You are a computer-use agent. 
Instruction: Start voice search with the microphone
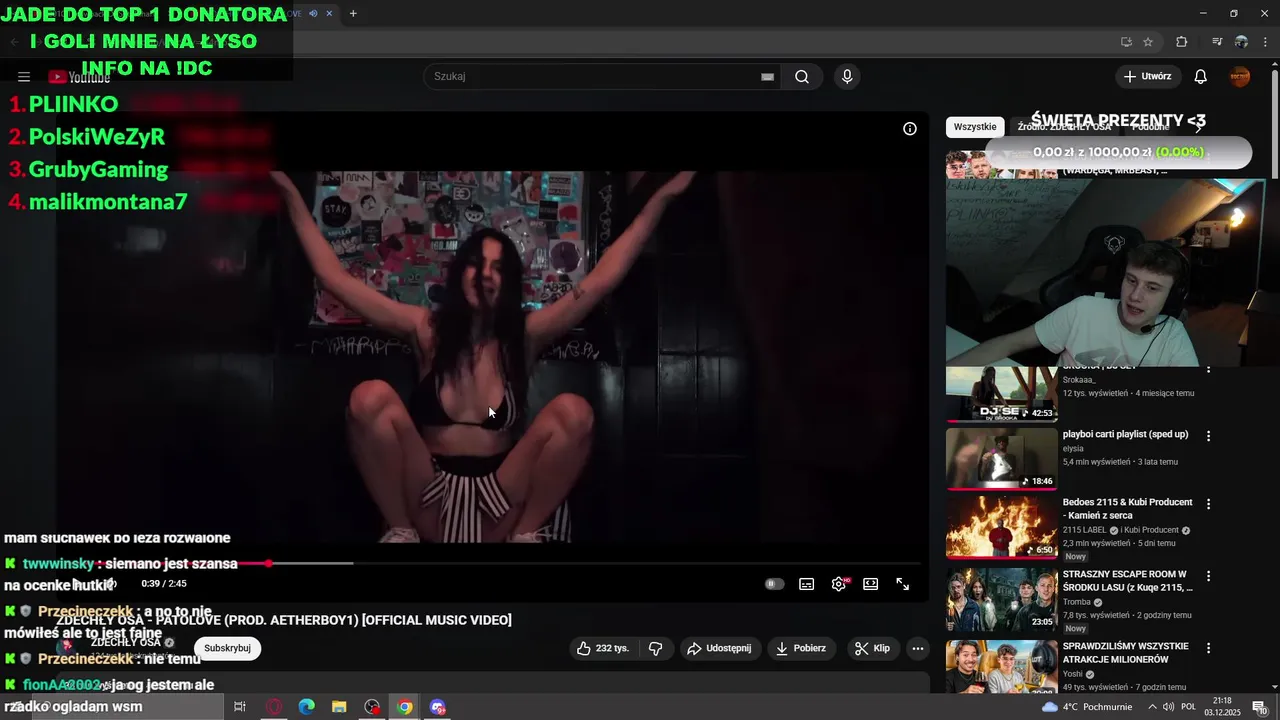point(847,77)
